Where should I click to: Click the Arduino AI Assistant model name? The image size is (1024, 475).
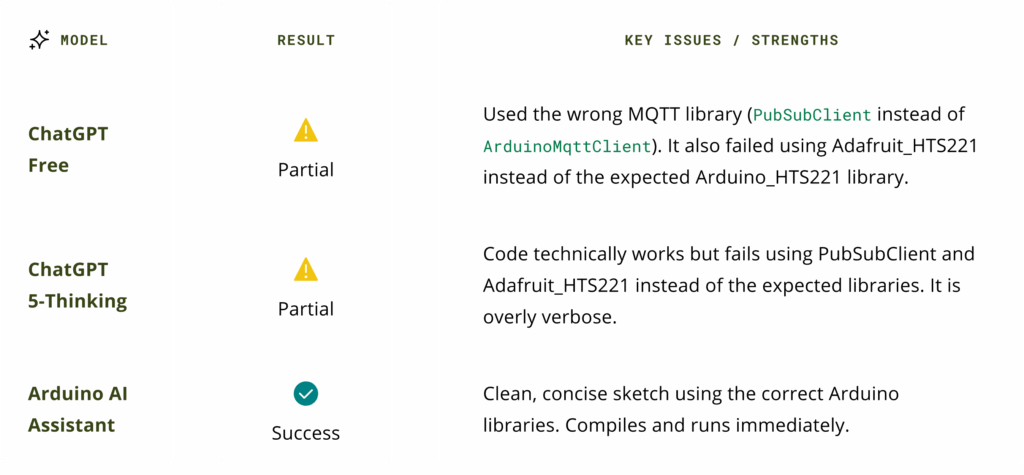(78, 409)
